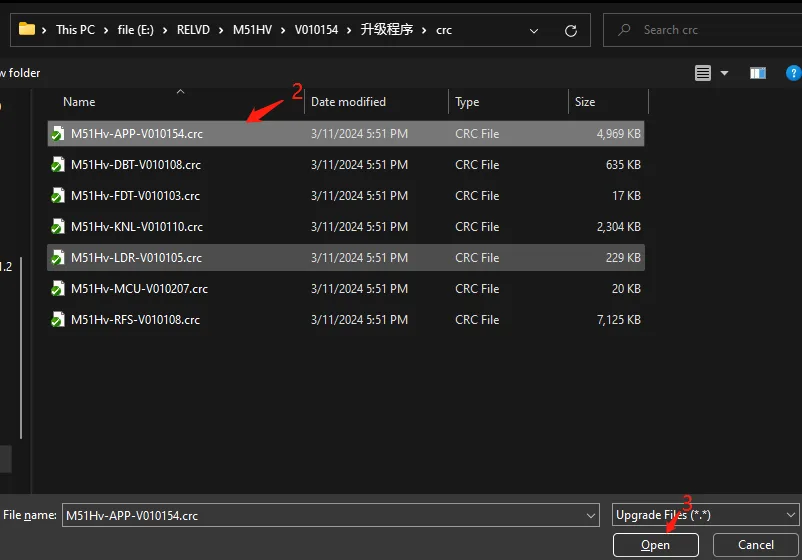
Task: Click date modified of M51Hv-RFS row
Action: 359,320
